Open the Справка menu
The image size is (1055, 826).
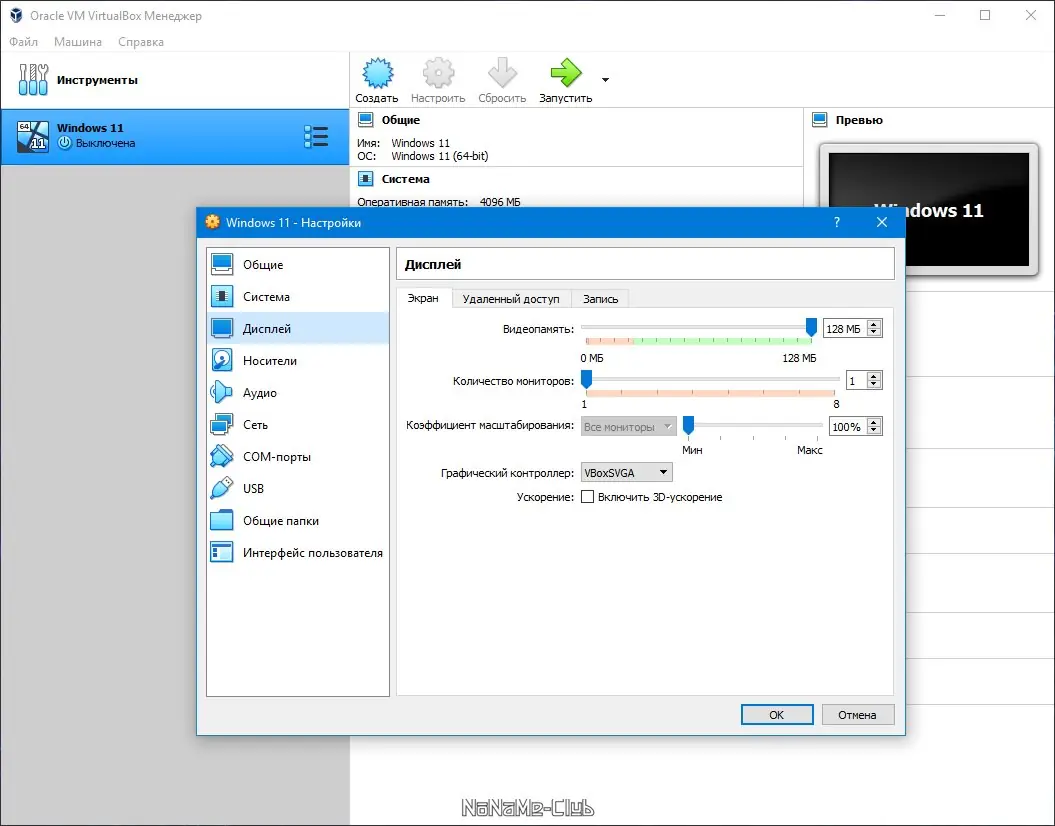tap(141, 42)
